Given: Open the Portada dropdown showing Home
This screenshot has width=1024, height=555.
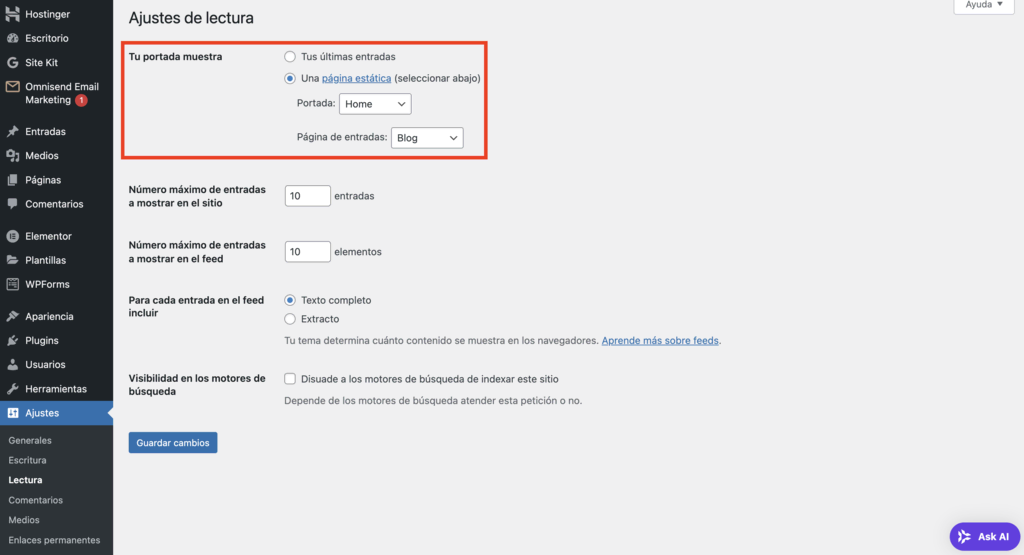Looking at the screenshot, I should [375, 104].
